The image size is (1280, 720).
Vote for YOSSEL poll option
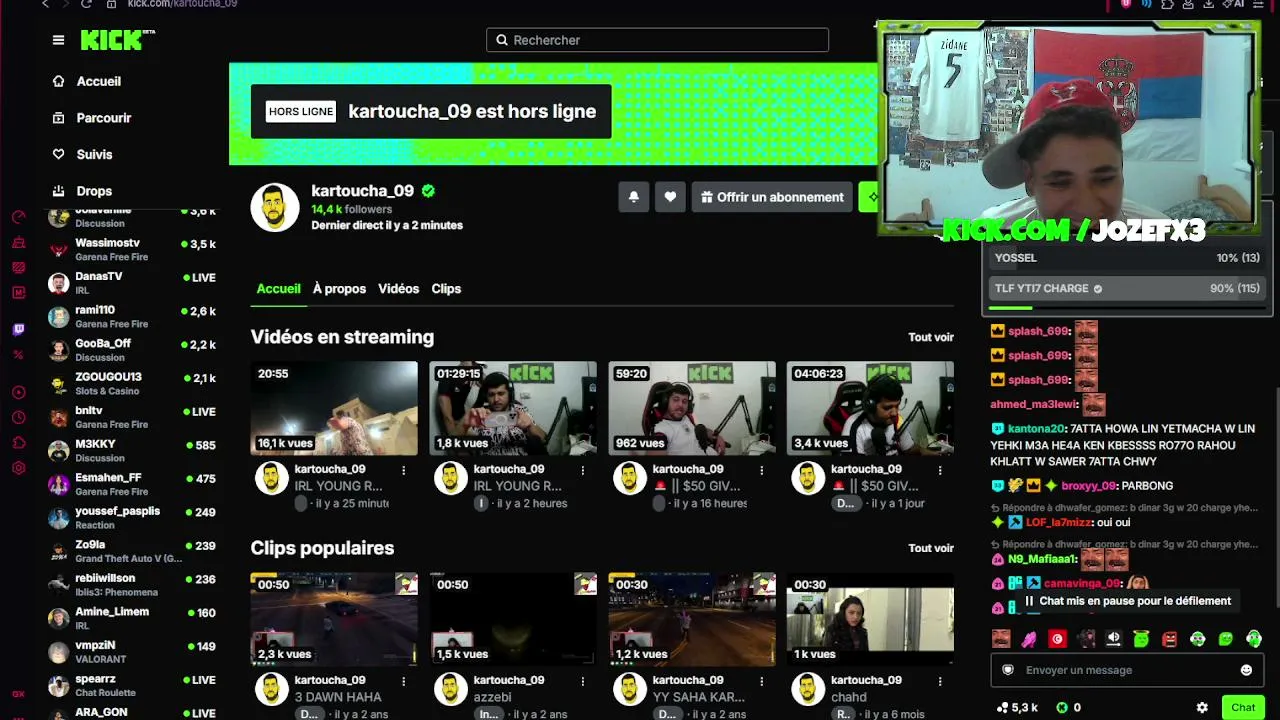pos(1127,258)
